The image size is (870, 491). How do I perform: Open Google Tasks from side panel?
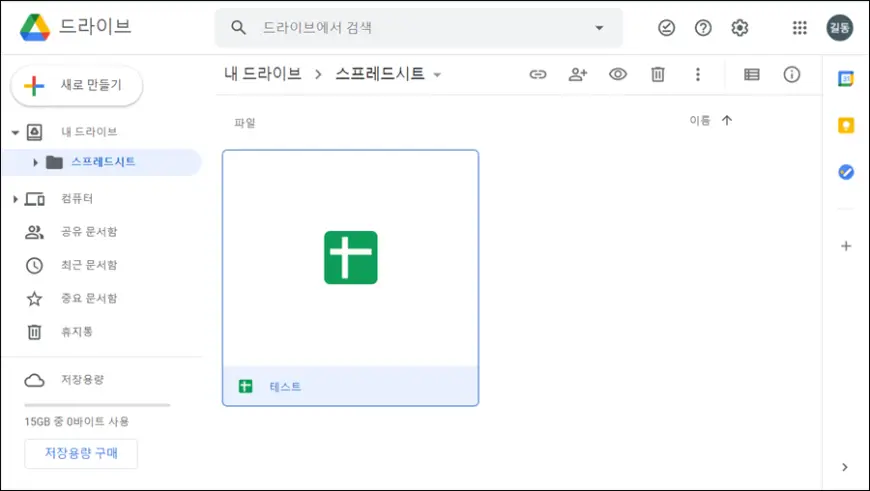coord(846,172)
